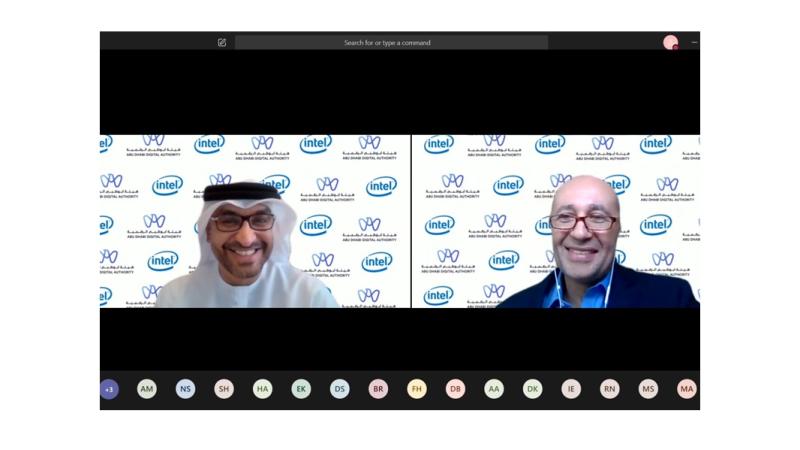This screenshot has height=450, width=800.
Task: Select participant avatar NS
Action: click(x=185, y=389)
